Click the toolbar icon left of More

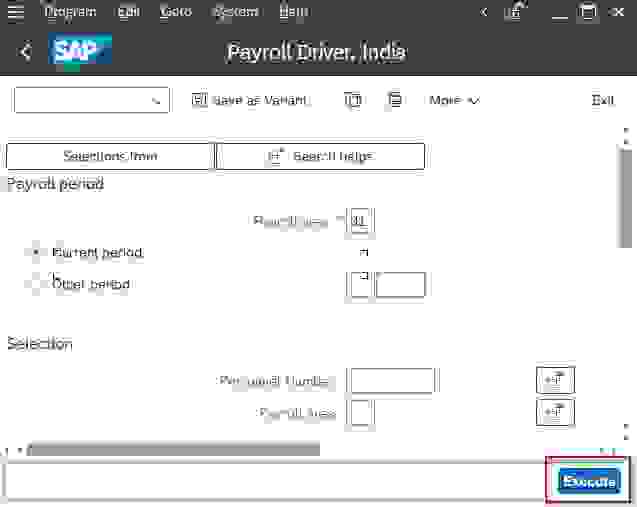[394, 100]
